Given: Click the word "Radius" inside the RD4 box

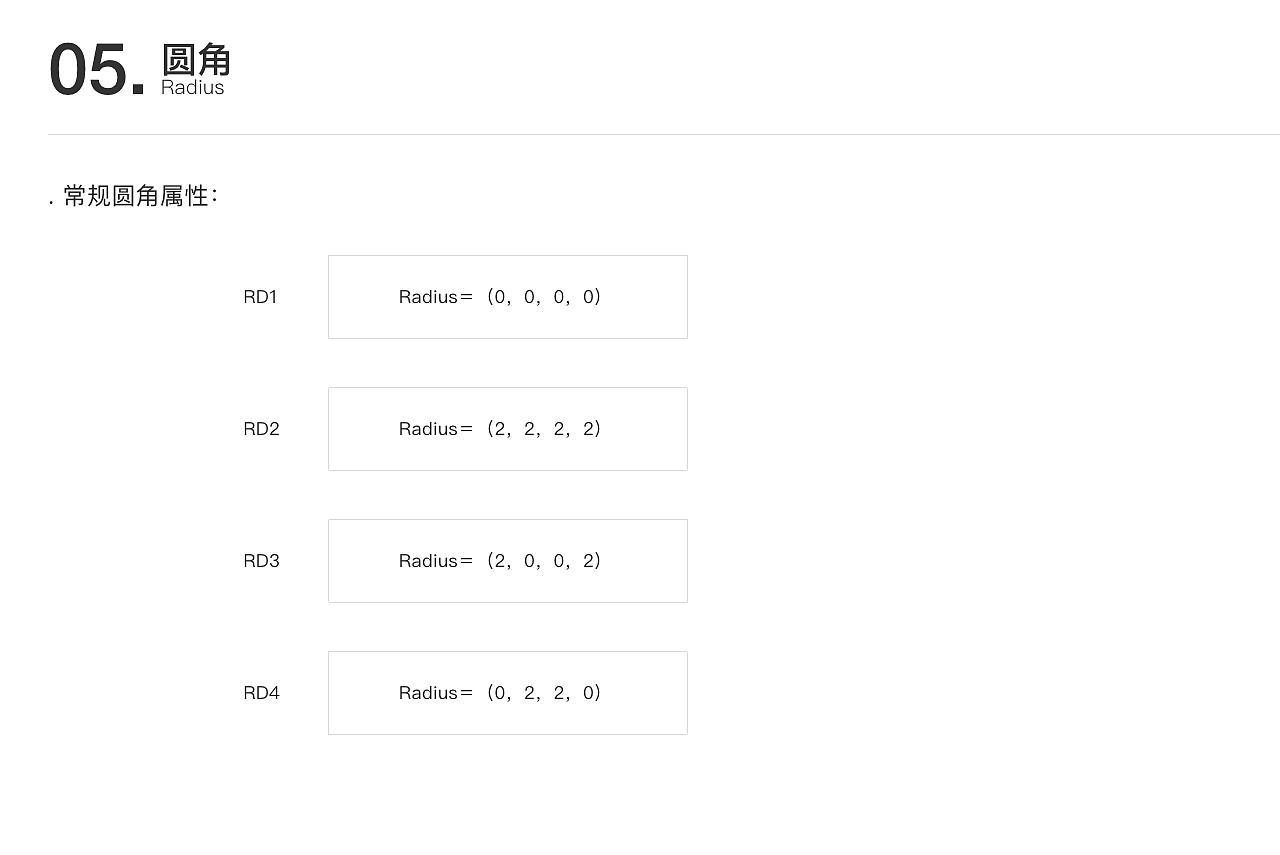Looking at the screenshot, I should click(428, 693).
